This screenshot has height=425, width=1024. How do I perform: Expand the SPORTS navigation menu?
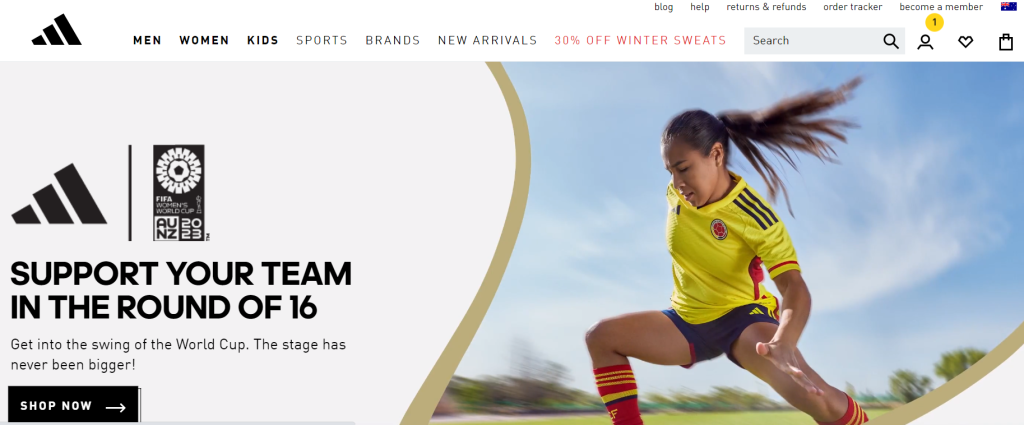(322, 40)
